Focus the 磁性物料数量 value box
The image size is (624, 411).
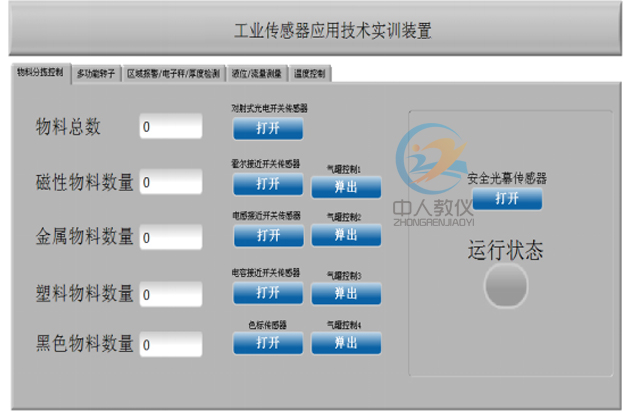click(171, 182)
